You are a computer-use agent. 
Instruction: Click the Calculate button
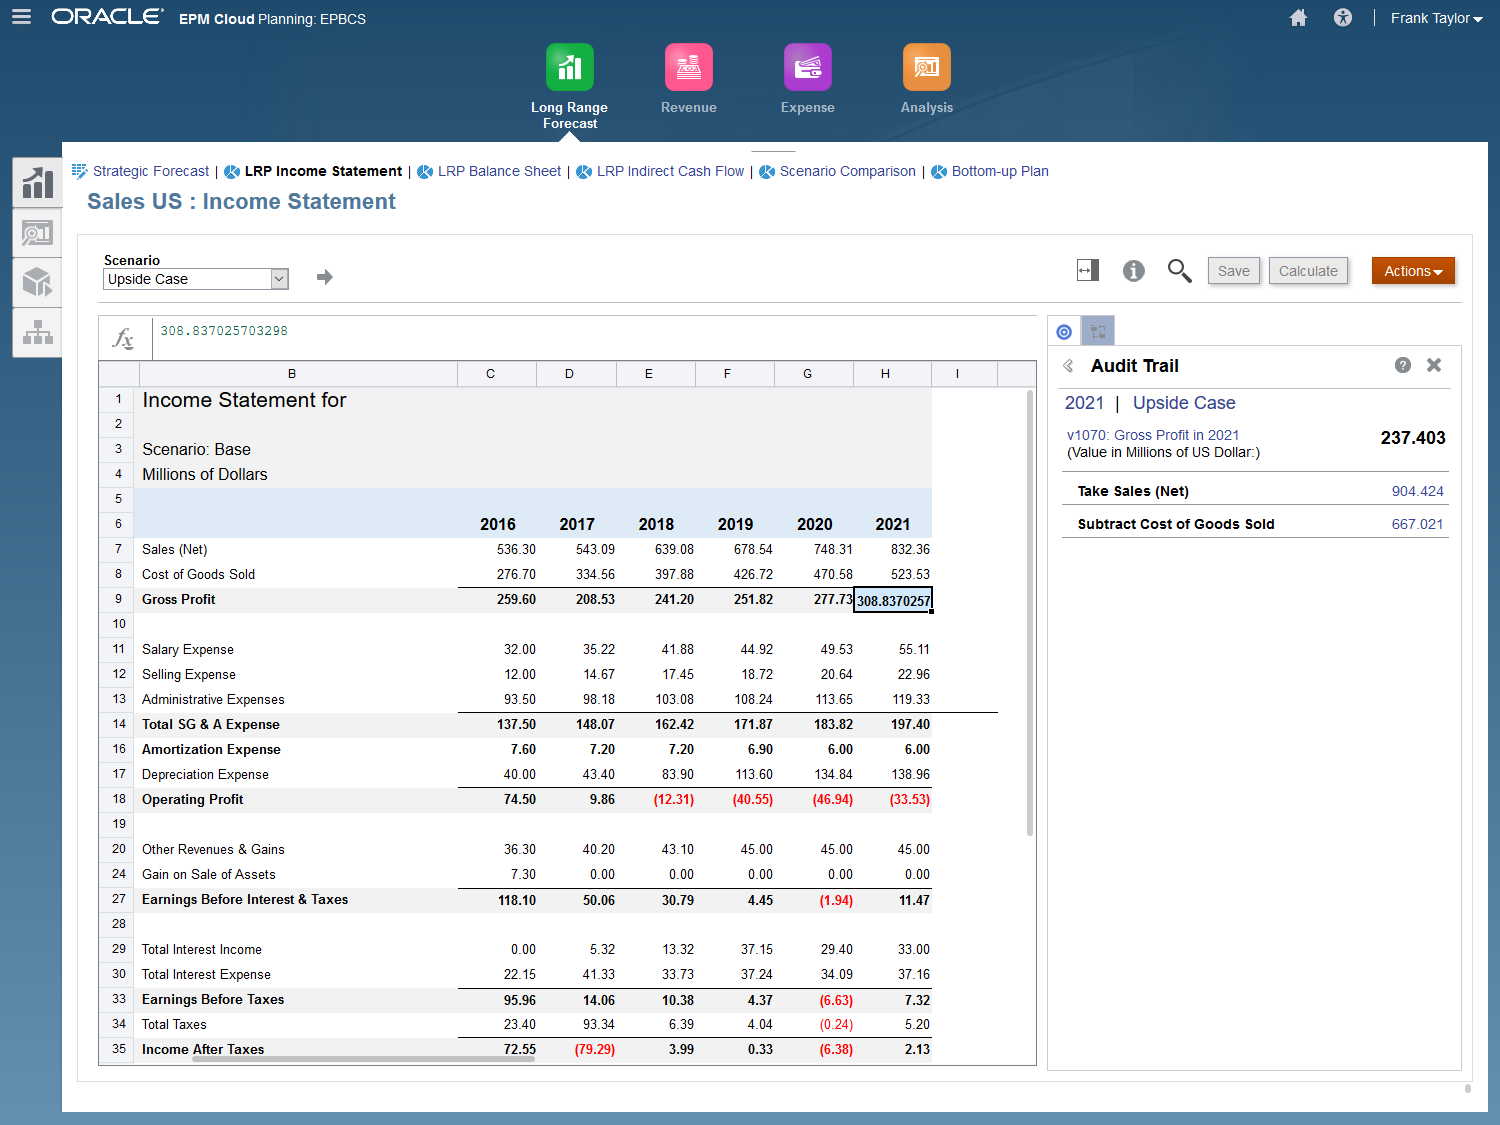(x=1308, y=271)
